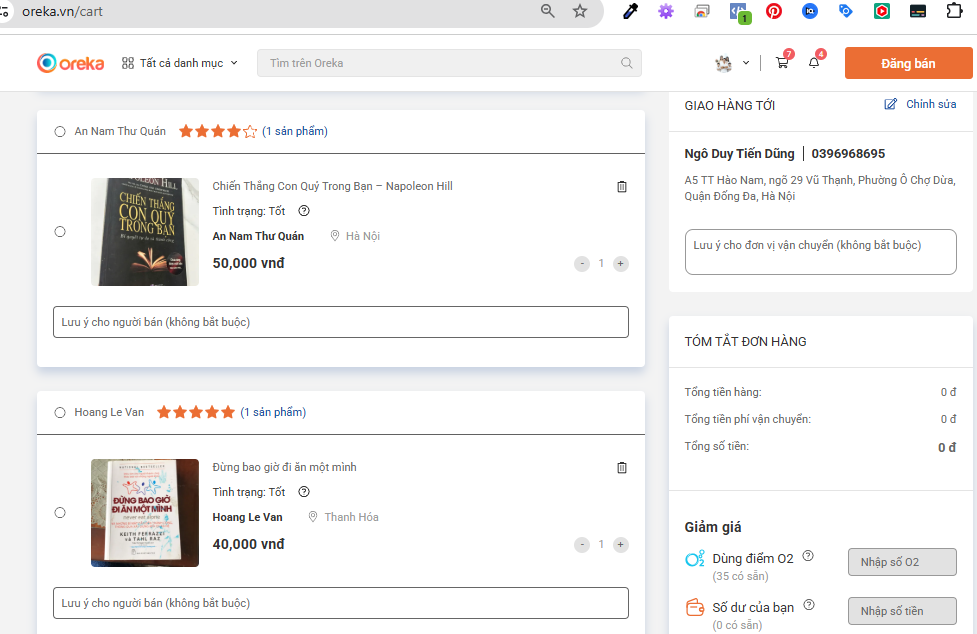Select the Napoleon Hill book item radio
The image size is (977, 634).
(60, 232)
